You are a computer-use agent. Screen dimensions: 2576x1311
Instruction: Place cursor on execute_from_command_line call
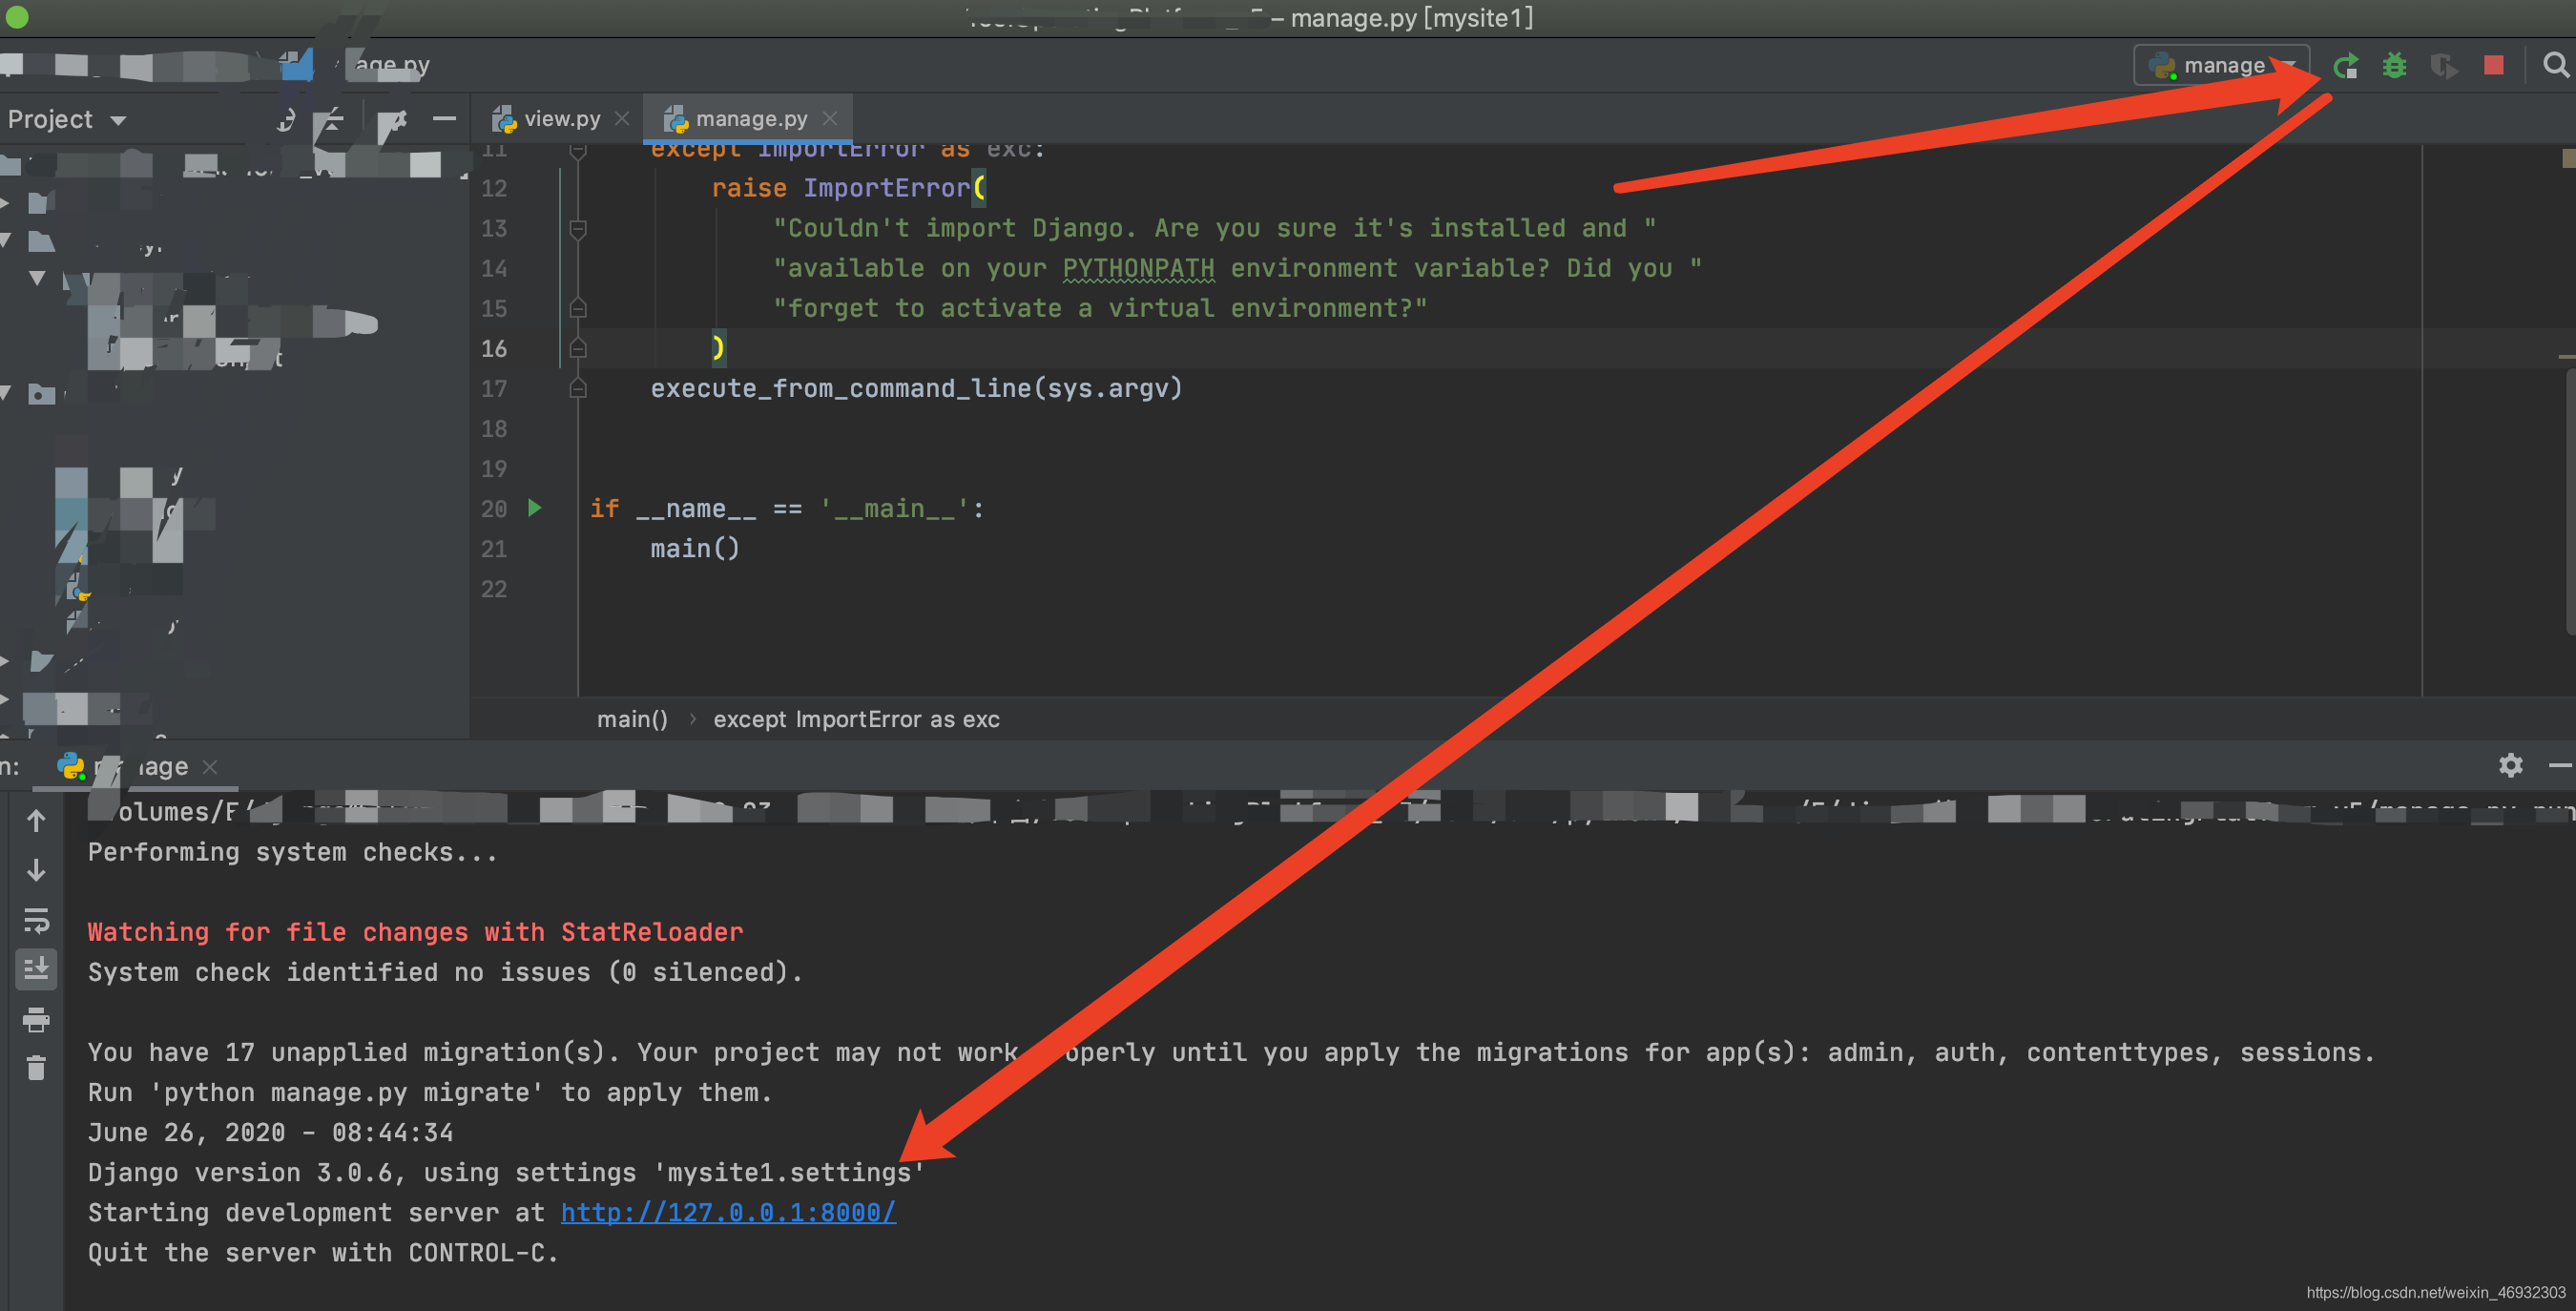(916, 389)
